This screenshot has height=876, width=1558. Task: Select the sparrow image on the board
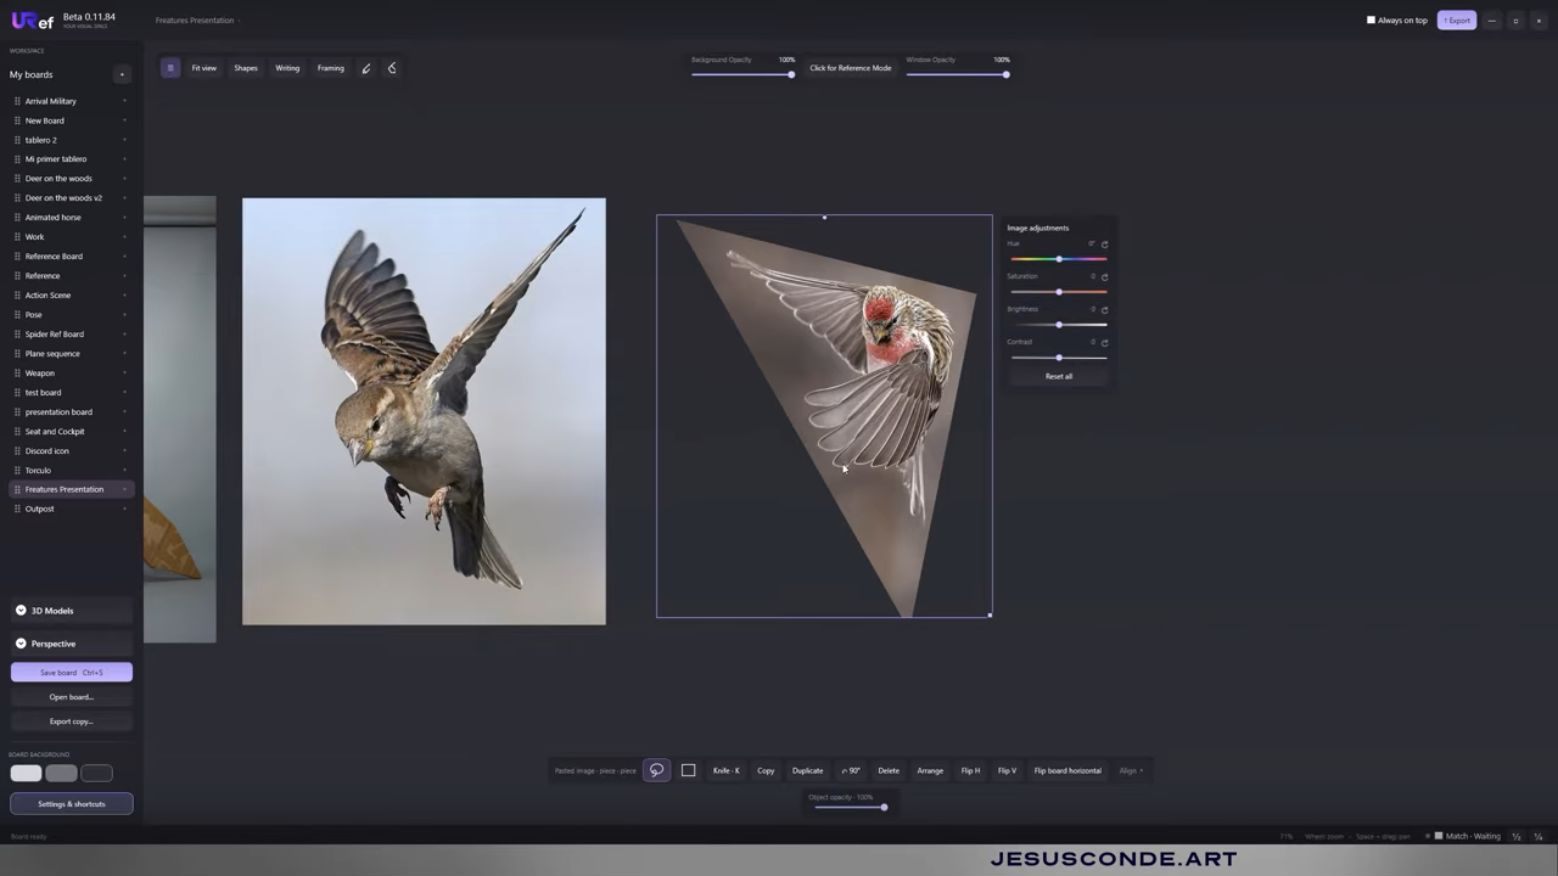coord(424,411)
